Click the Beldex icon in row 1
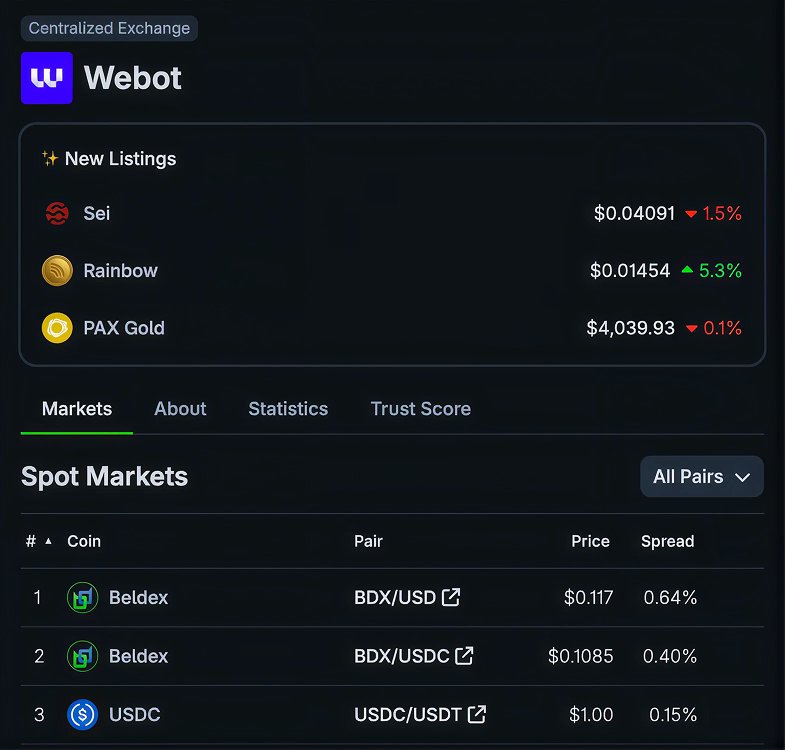This screenshot has height=750, width=786. tap(82, 598)
